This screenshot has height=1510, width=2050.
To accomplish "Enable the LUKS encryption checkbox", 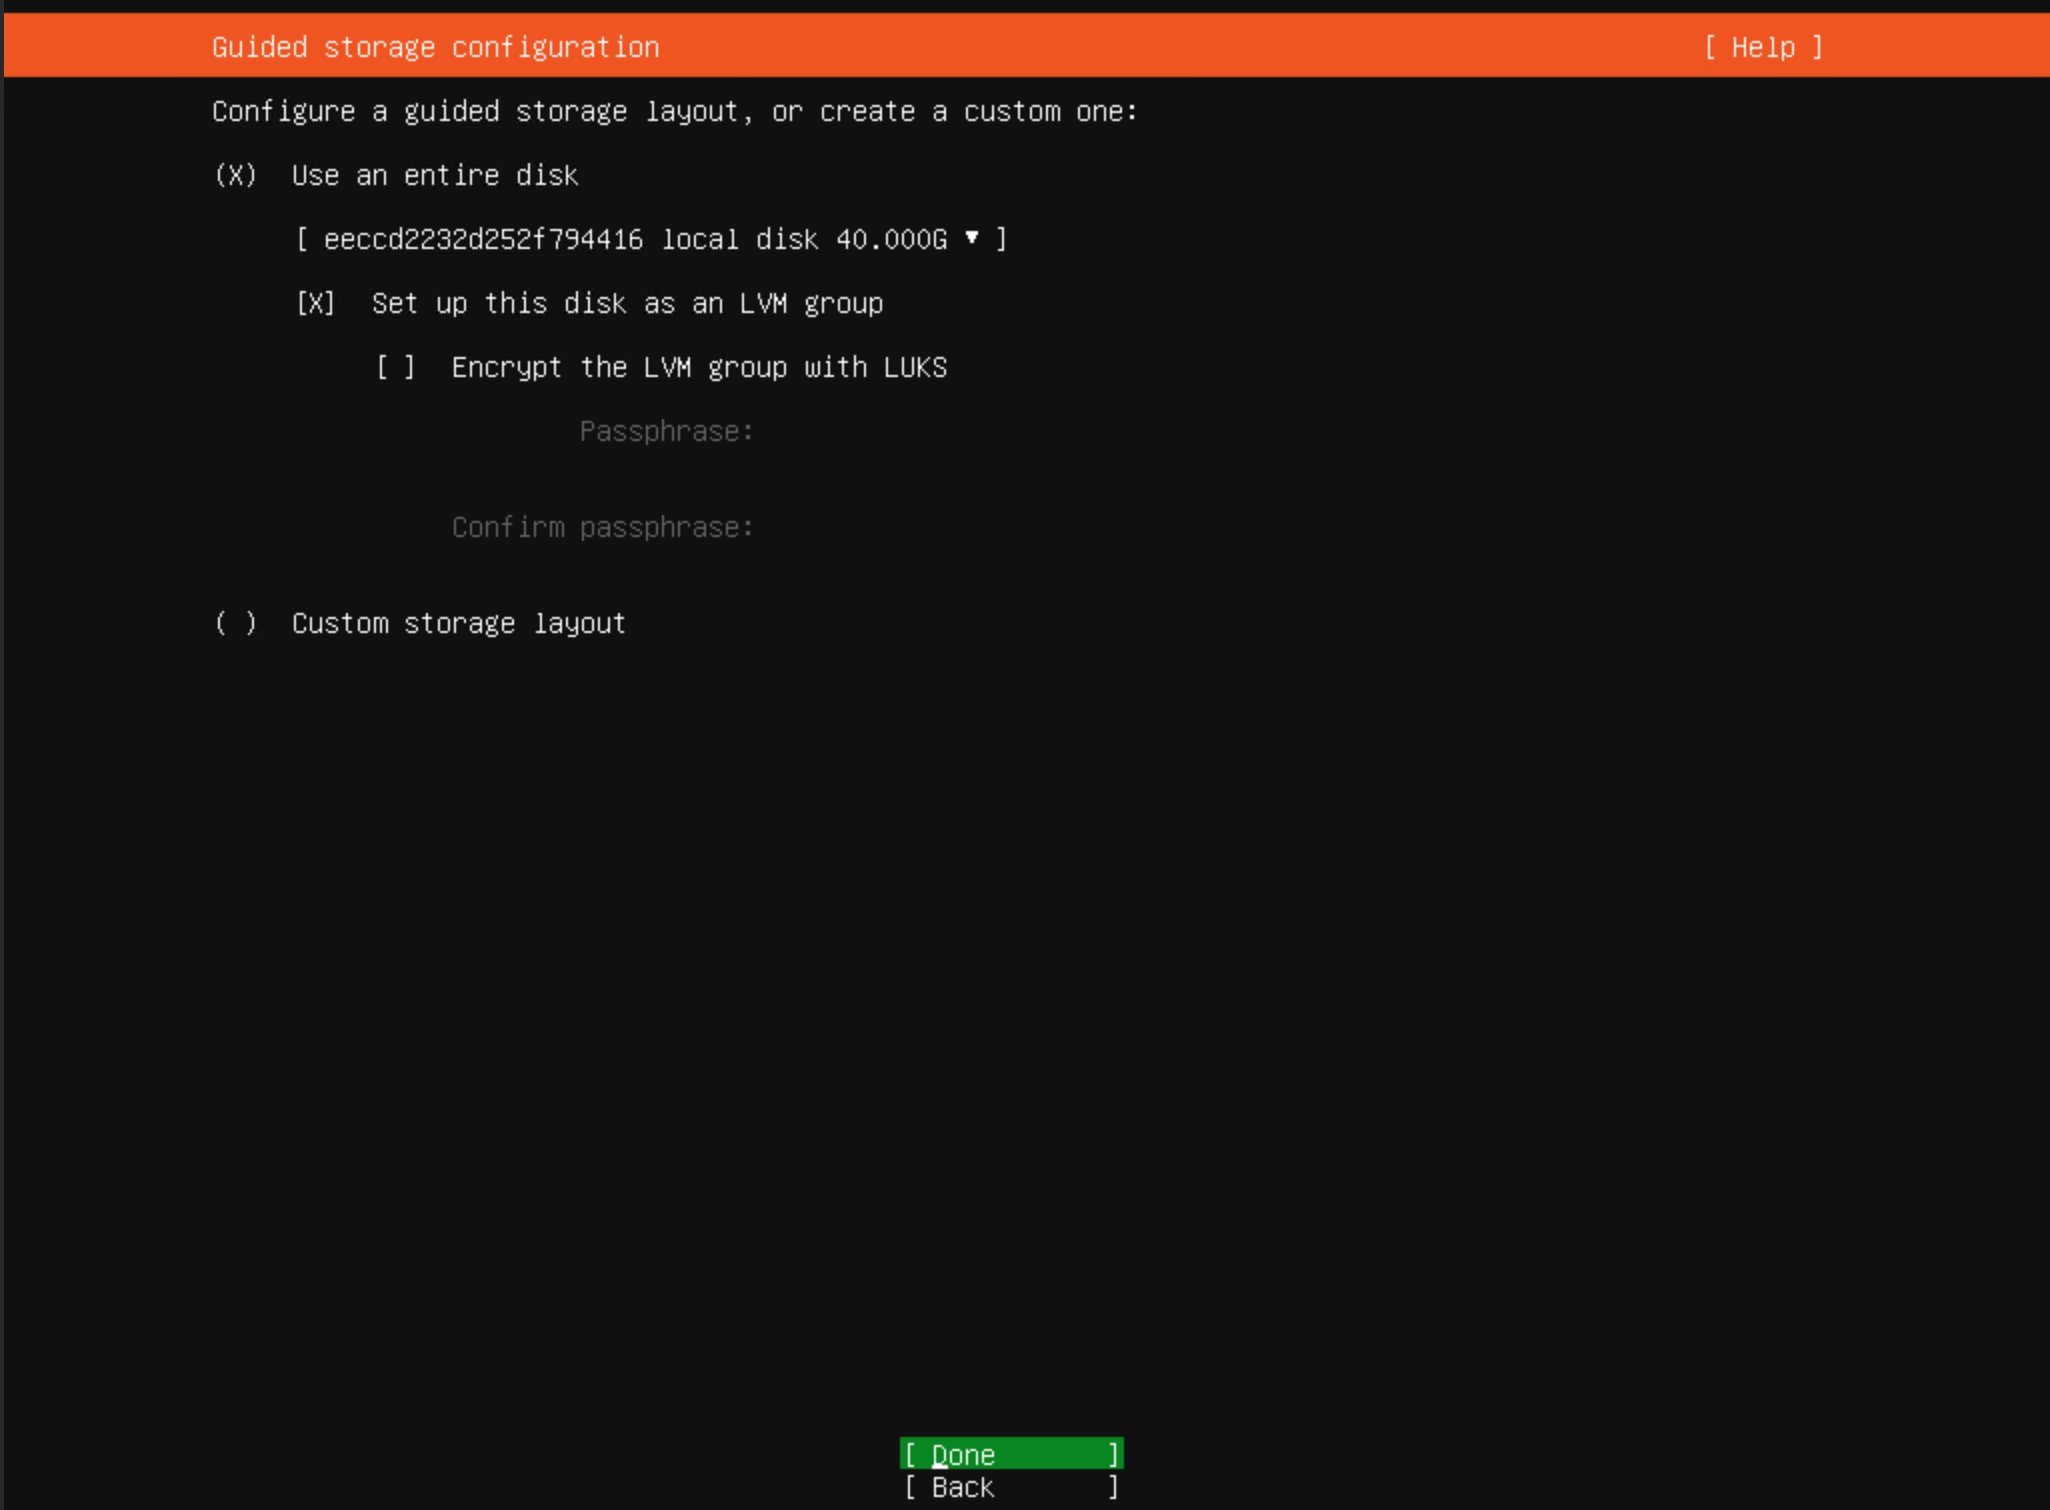I will click(x=396, y=367).
